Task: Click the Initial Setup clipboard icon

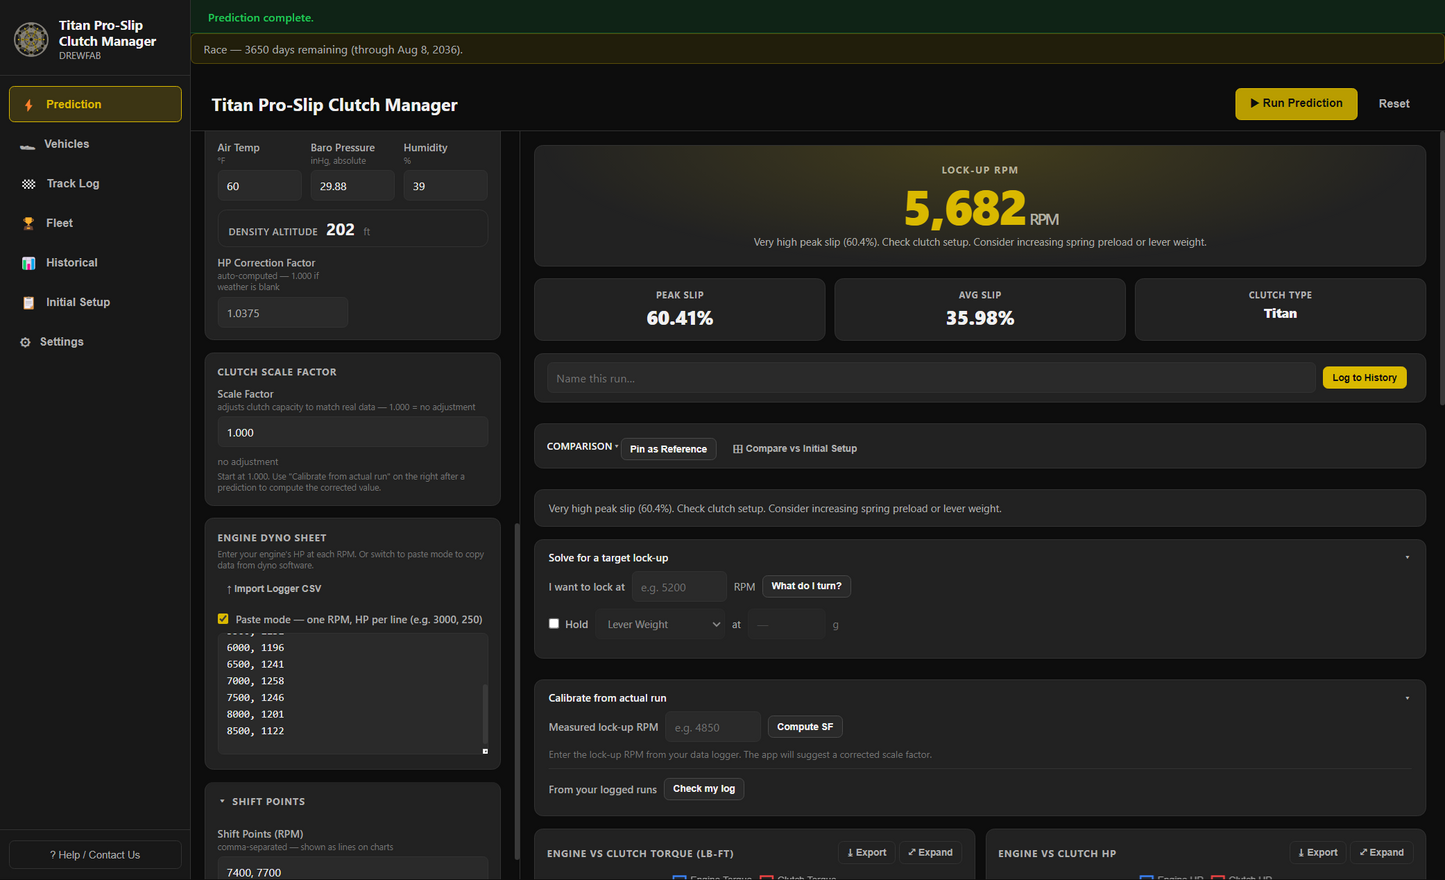Action: [28, 303]
